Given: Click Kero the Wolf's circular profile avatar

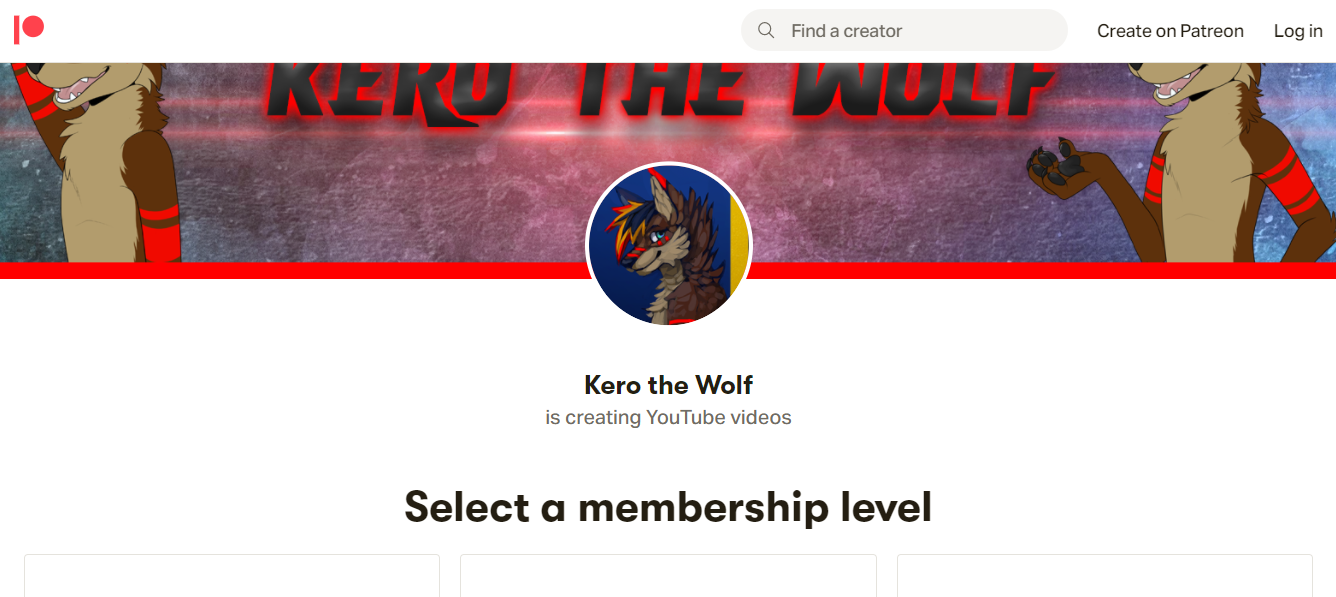Looking at the screenshot, I should [x=668, y=245].
